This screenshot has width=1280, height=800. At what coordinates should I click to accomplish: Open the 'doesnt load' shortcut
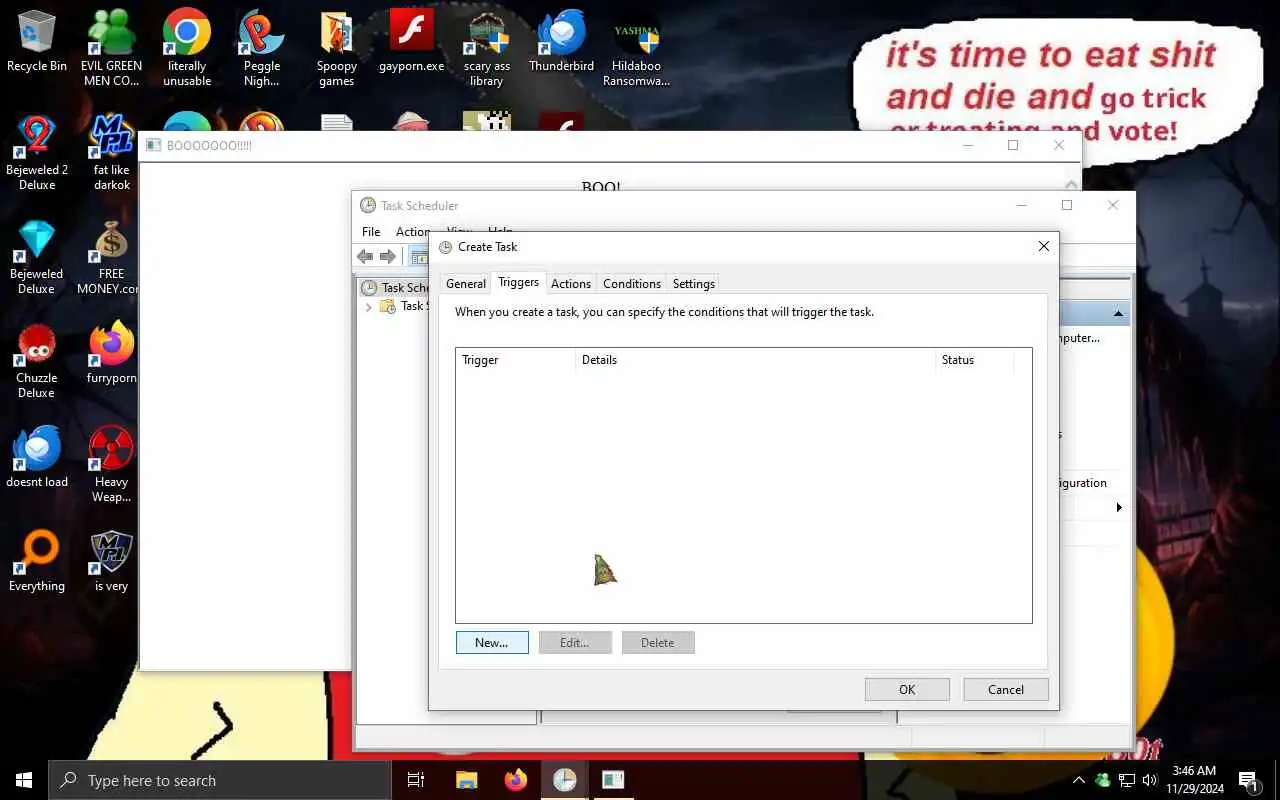pos(37,458)
